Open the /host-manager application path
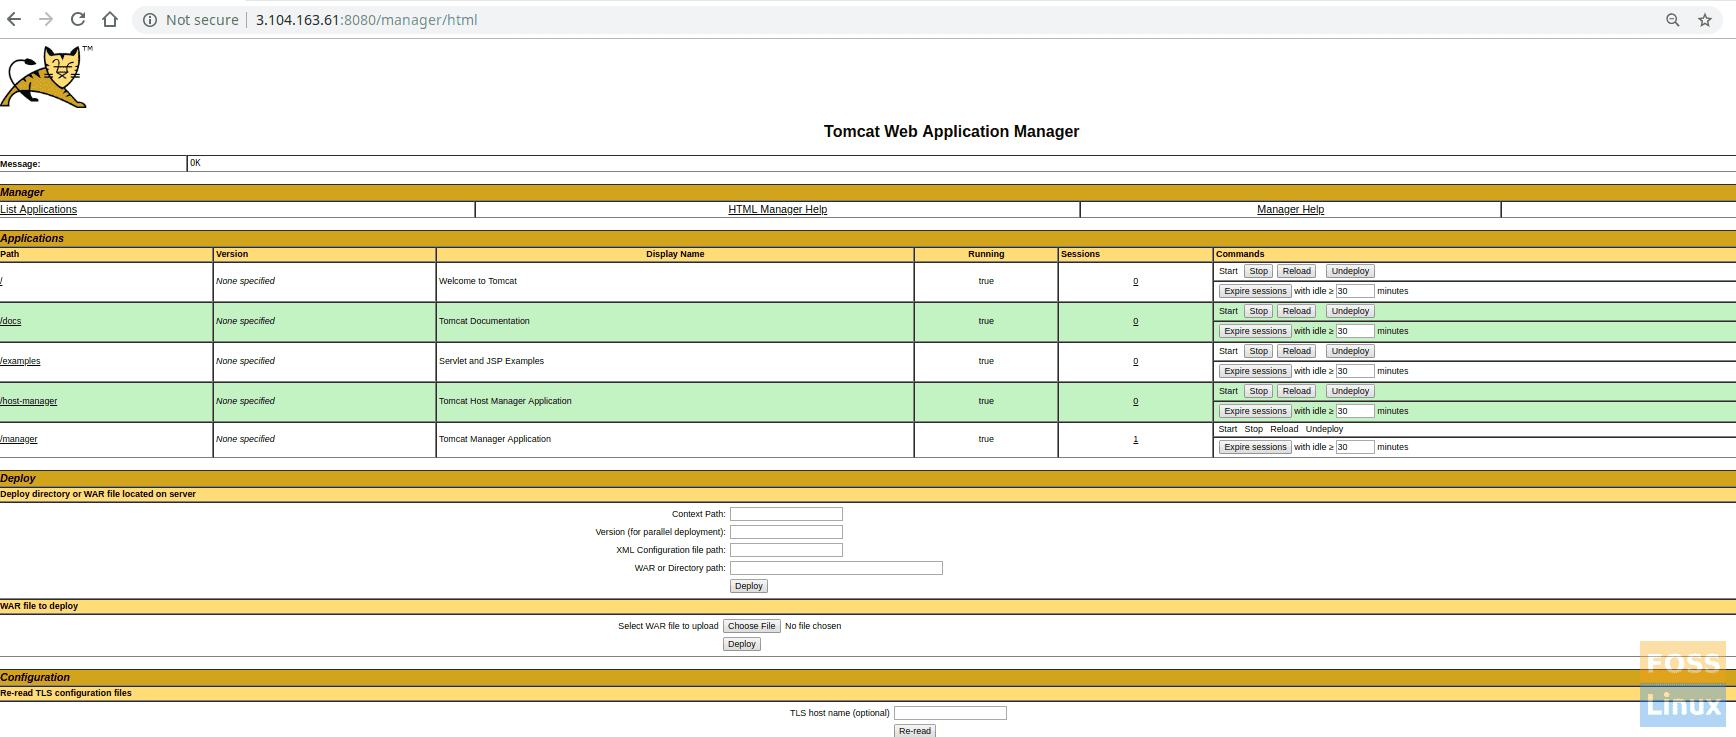Screen dimensions: 1736x737 pos(29,401)
